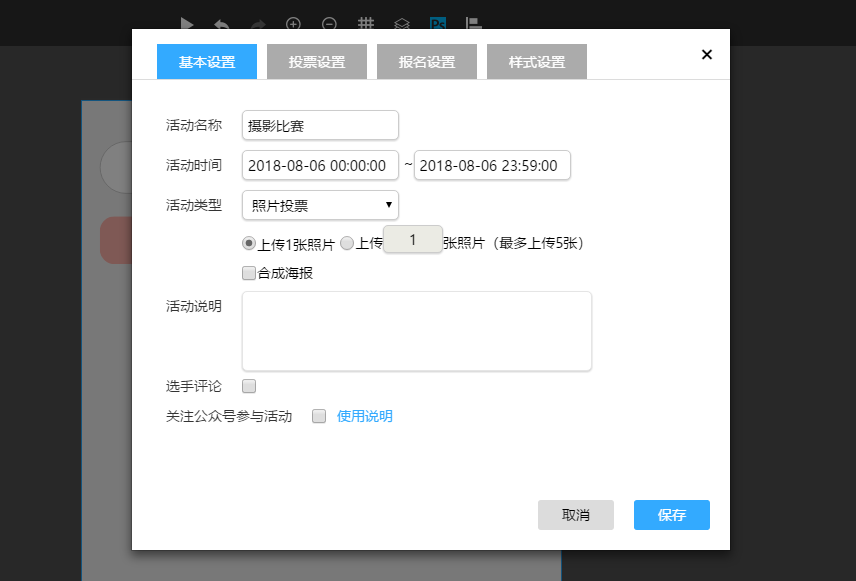Viewport: 856px width, 581px height.
Task: Switch to the 基本设置 tab
Action: point(207,62)
